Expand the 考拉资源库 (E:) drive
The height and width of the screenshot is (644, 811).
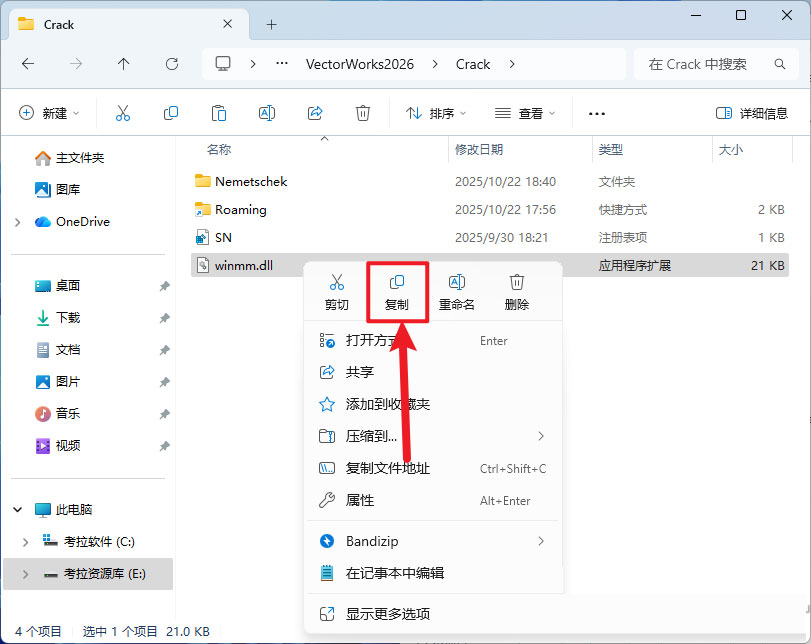25,574
